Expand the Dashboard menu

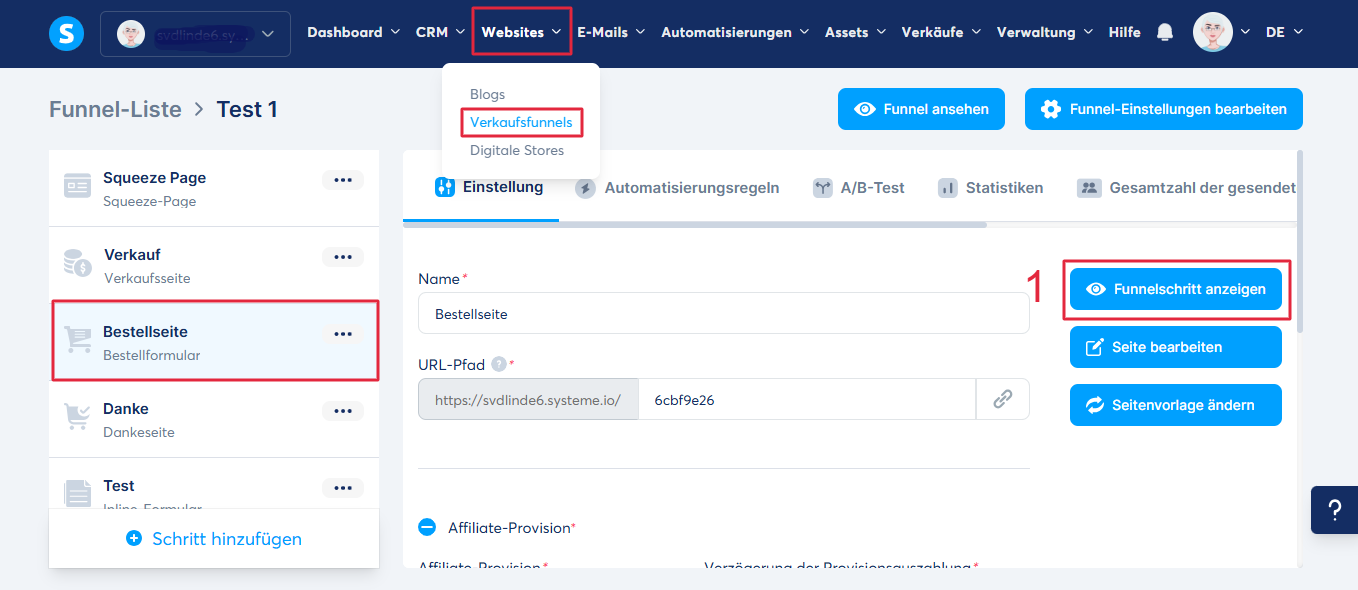click(x=354, y=32)
